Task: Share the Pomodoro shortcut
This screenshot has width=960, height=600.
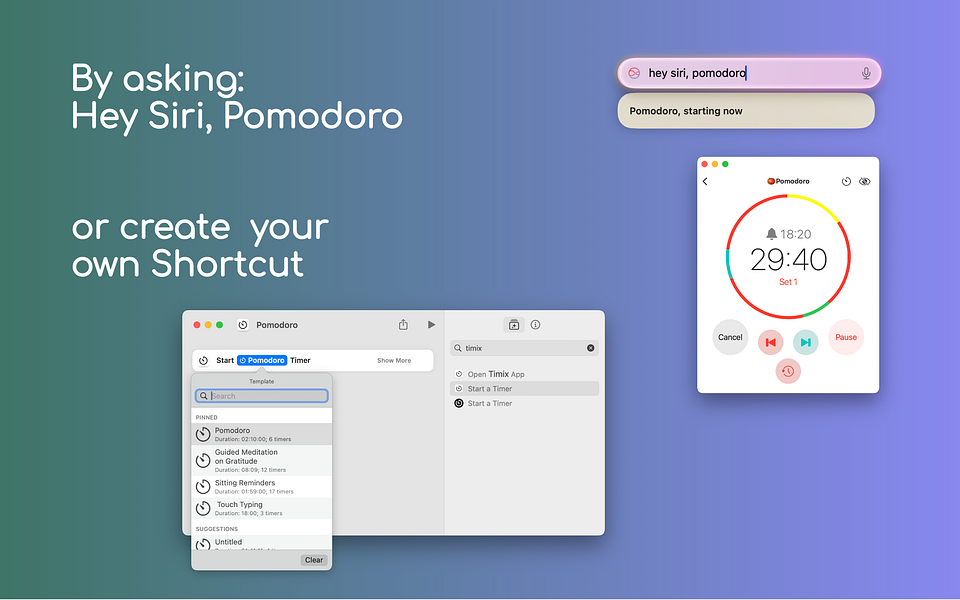Action: [403, 324]
